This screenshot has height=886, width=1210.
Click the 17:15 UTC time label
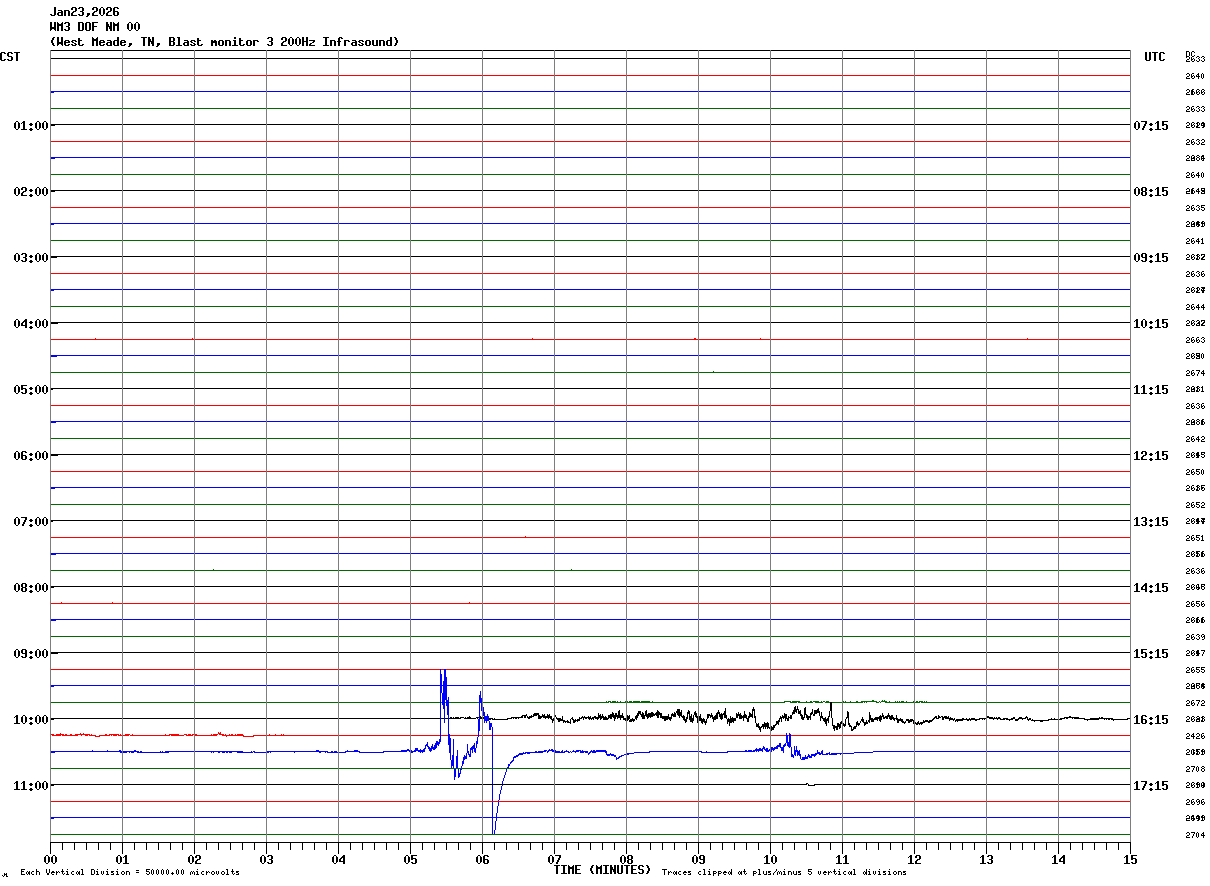click(1151, 785)
